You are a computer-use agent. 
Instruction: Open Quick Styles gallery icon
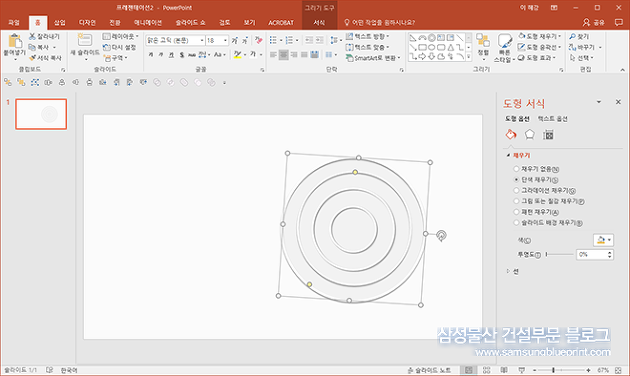[504, 41]
